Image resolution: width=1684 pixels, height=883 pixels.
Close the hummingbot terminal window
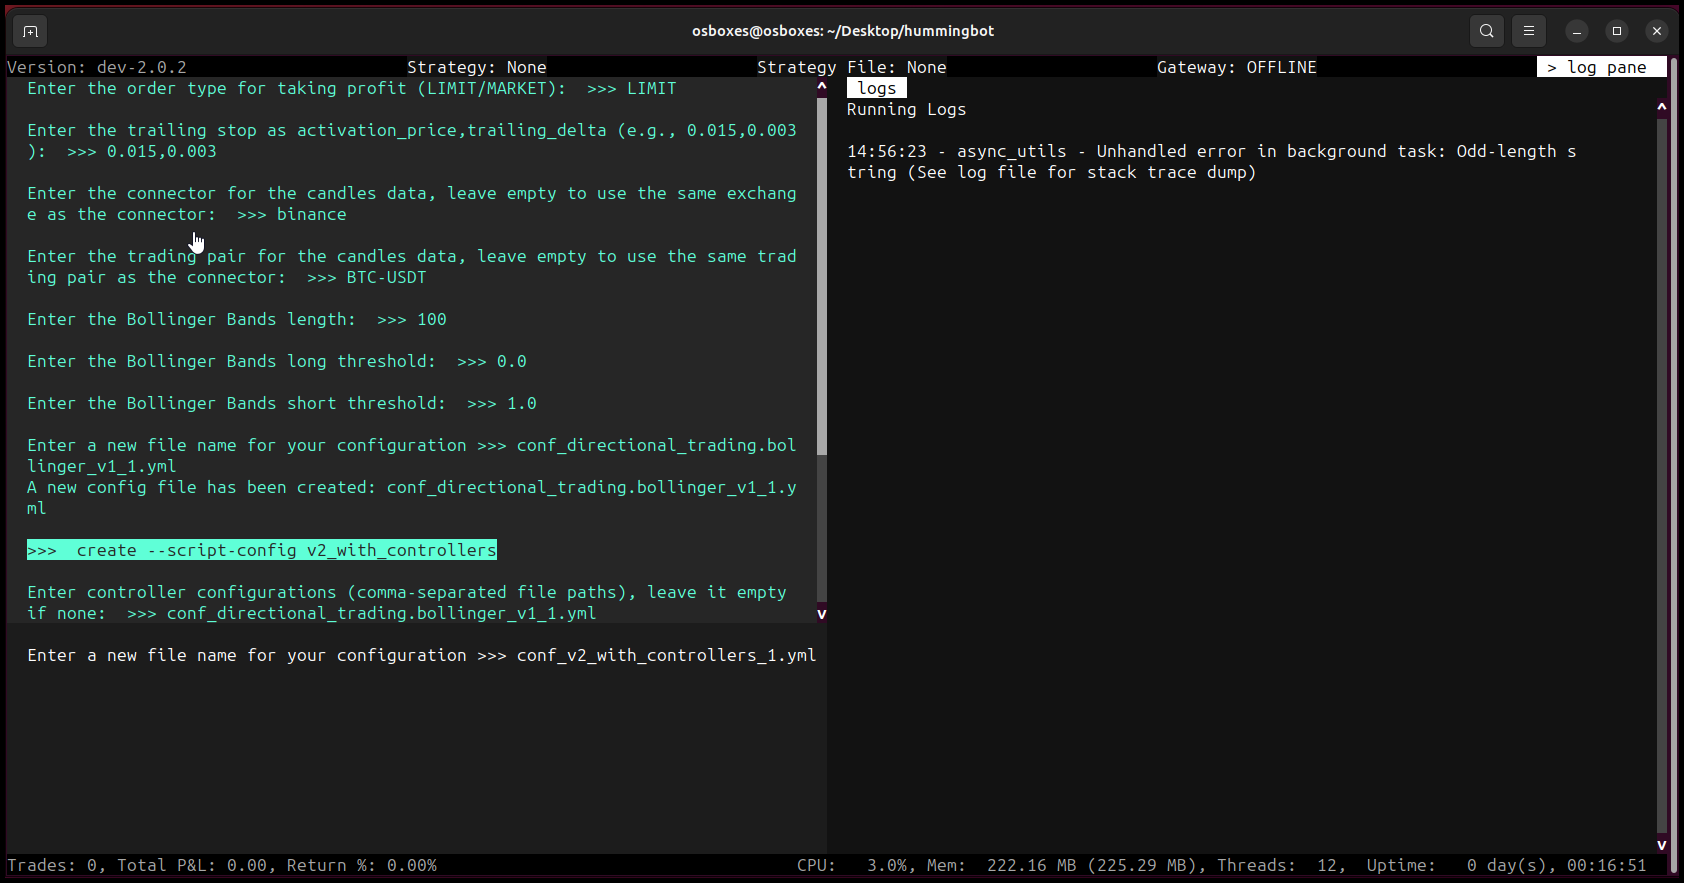[x=1657, y=31]
